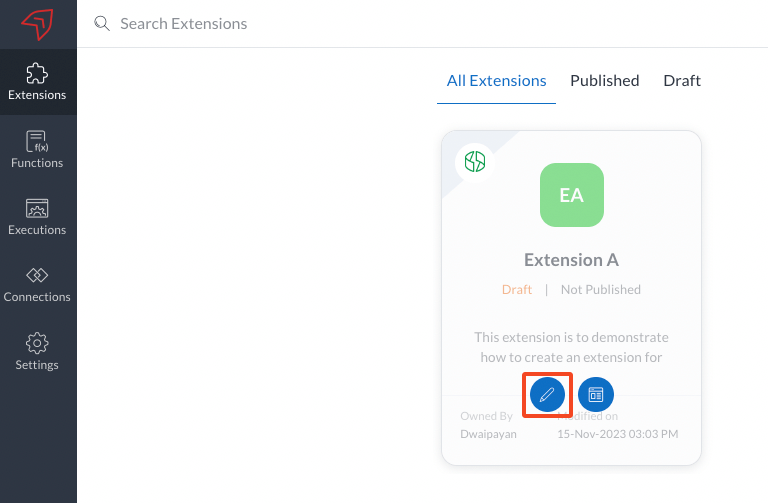This screenshot has height=503, width=768.
Task: Click the Not Published status label
Action: click(600, 290)
